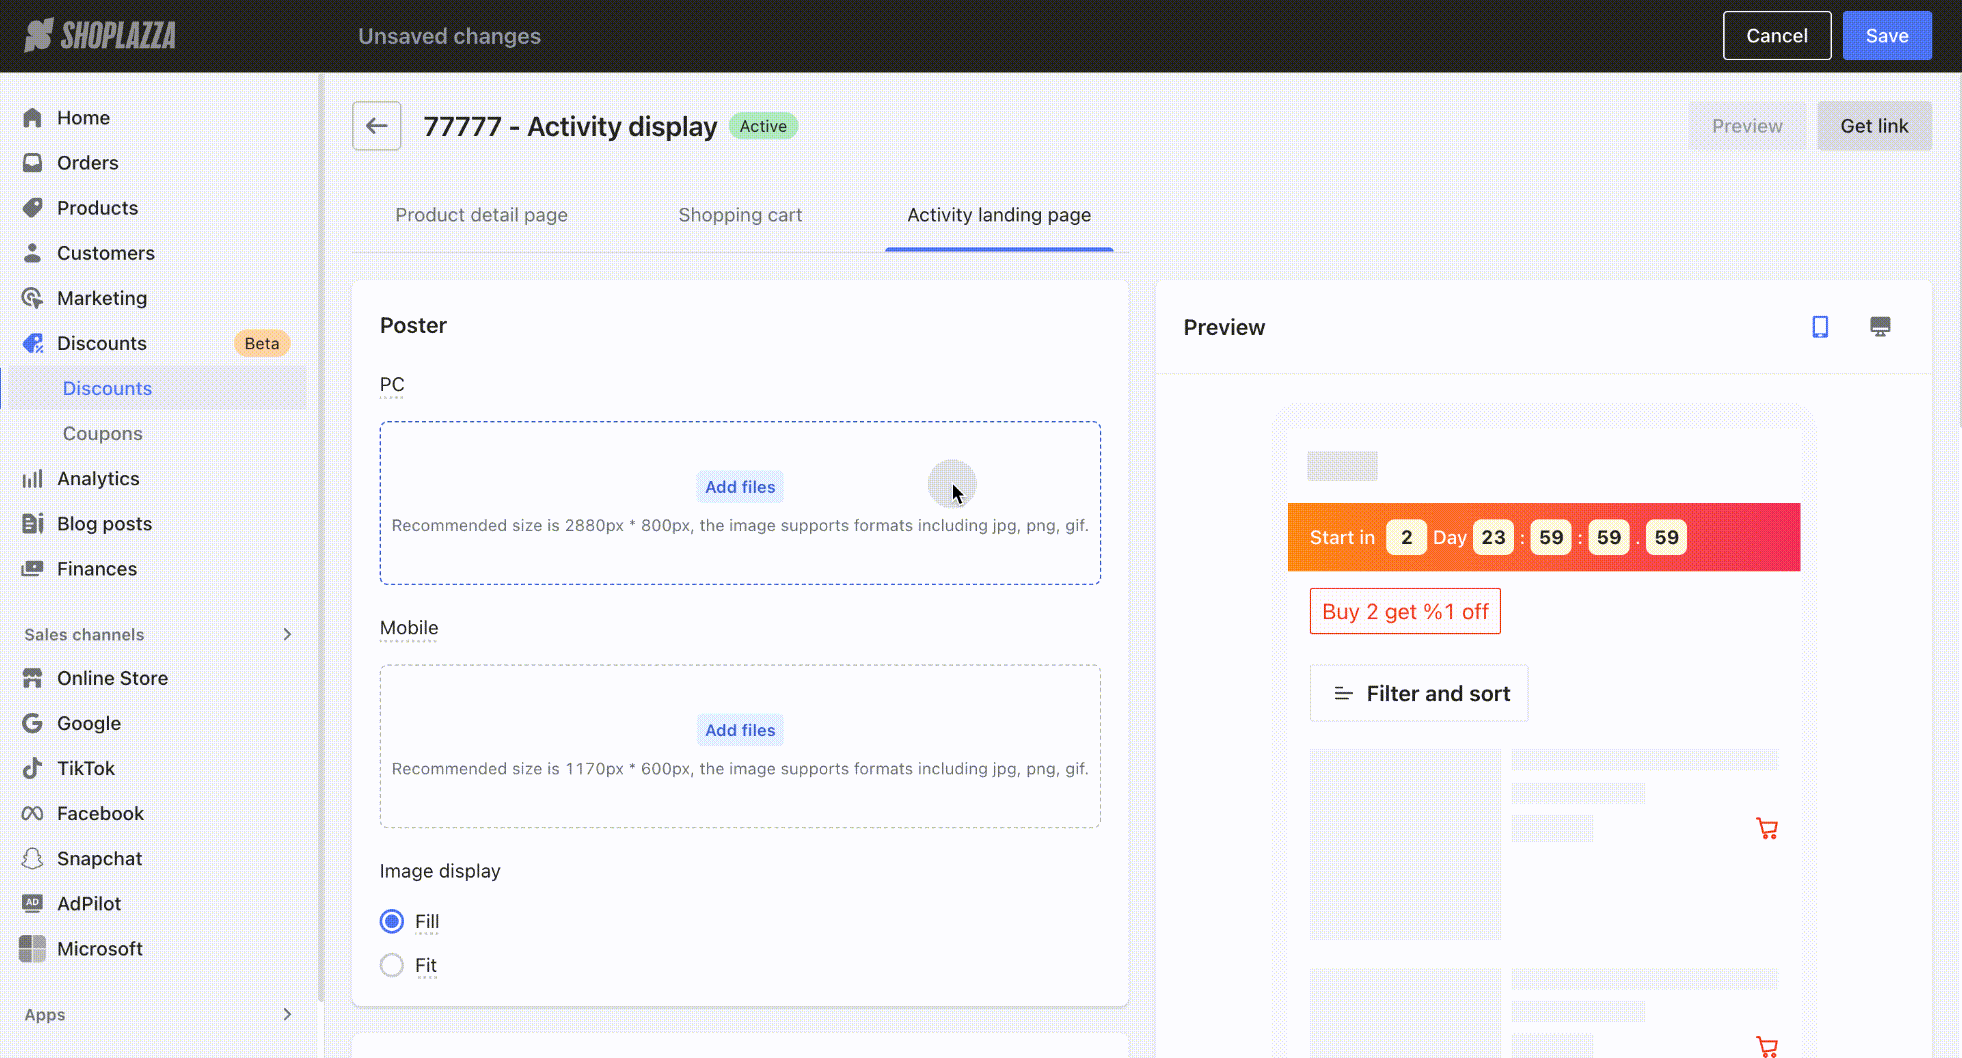Viewport: 1962px width, 1058px height.
Task: Expand the Sales channels section
Action: click(x=287, y=635)
